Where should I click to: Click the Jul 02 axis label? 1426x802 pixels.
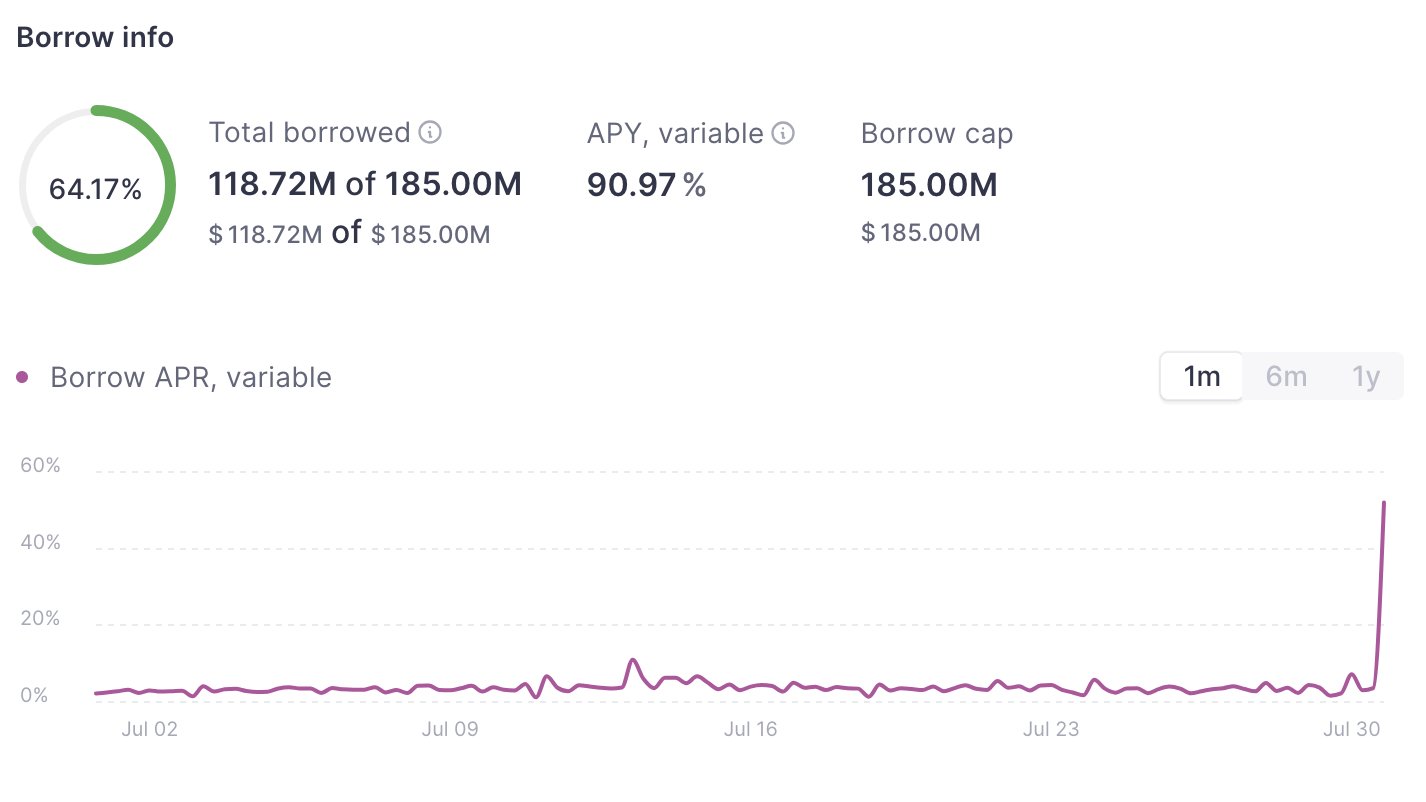[x=149, y=729]
